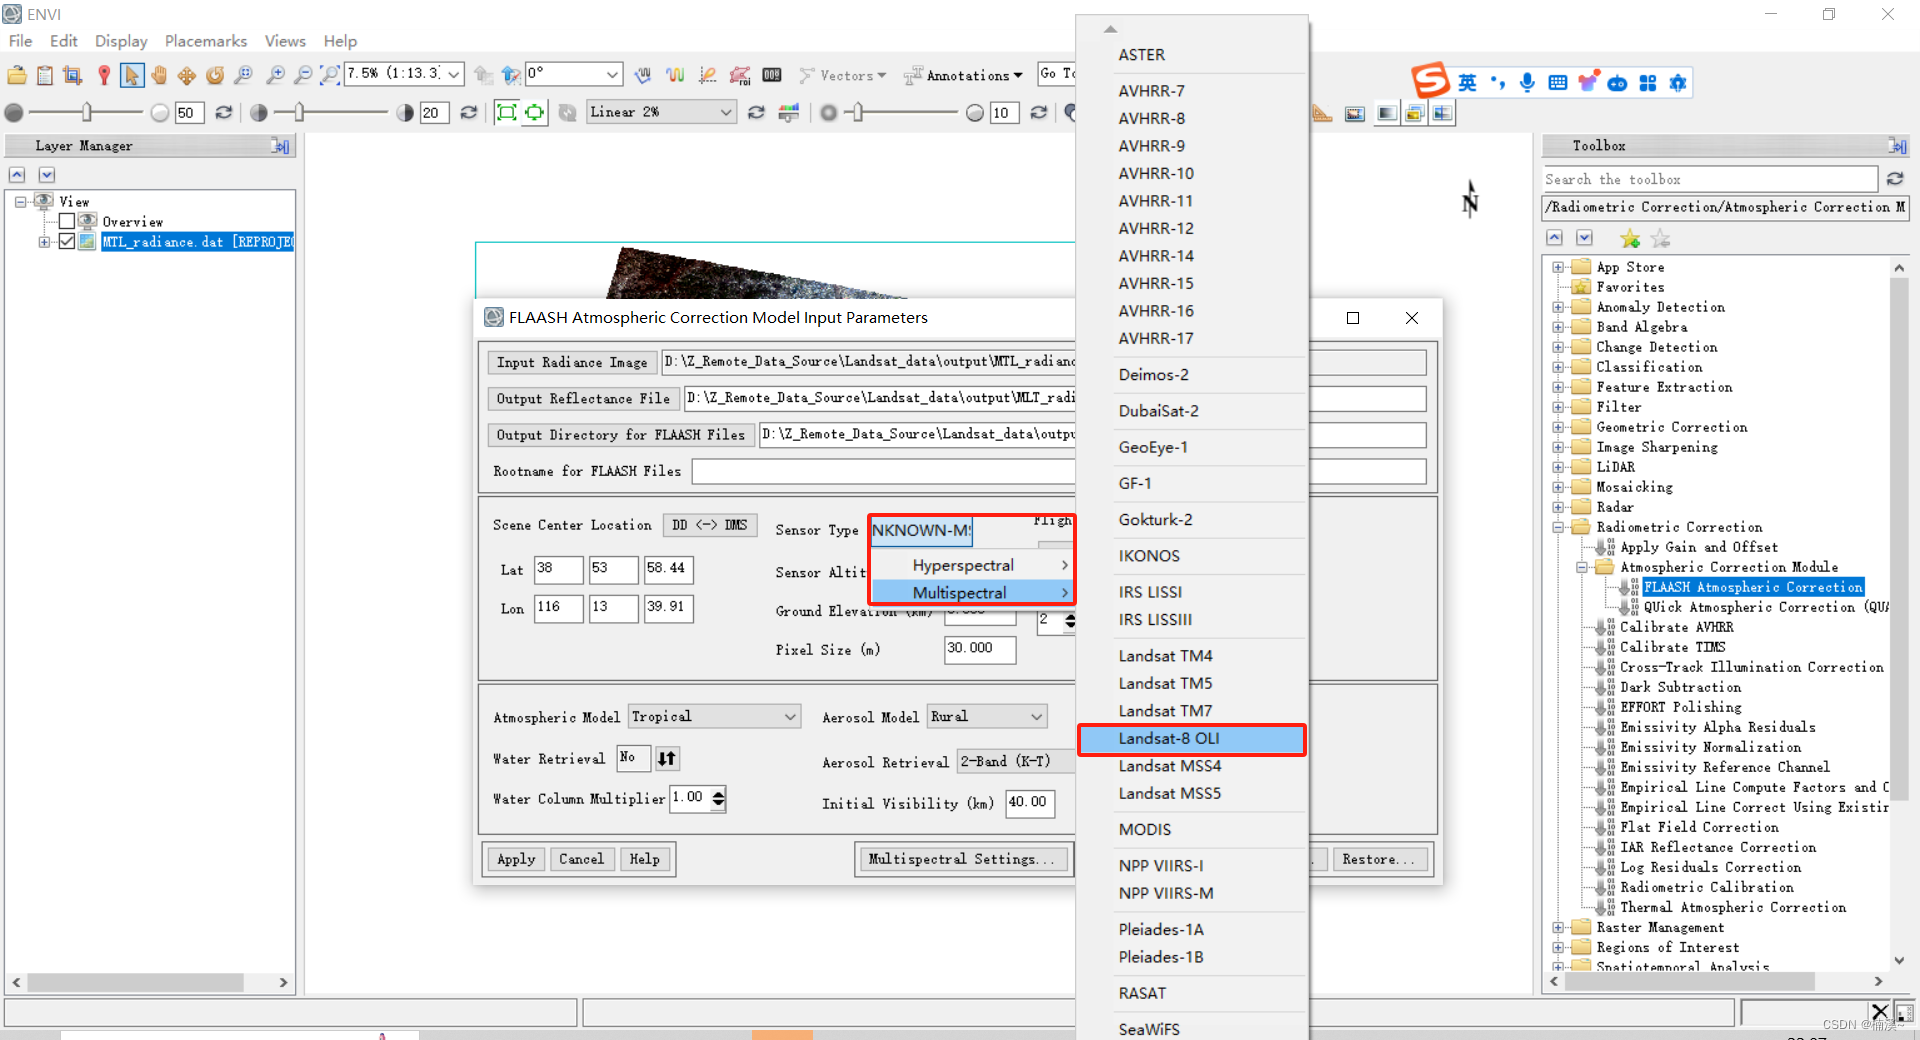Select the Rotate view tool
Screen dimensions: 1920x1040
click(x=215, y=75)
